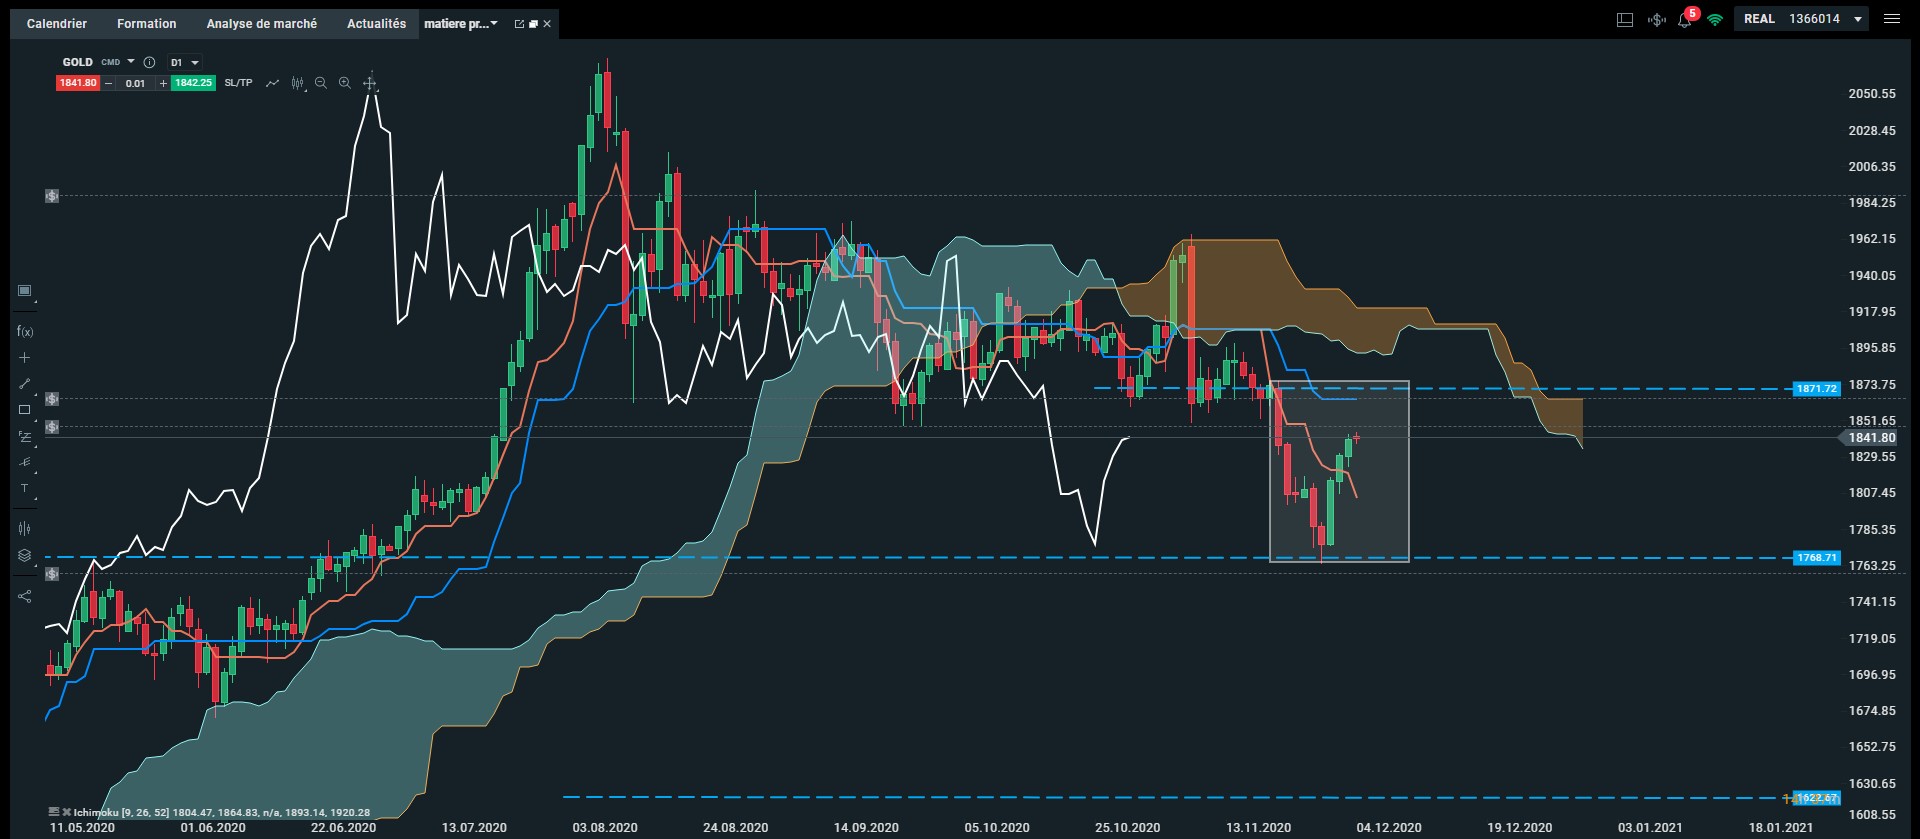Open the Calendrier tab
Image resolution: width=1920 pixels, height=839 pixels.
[57, 23]
